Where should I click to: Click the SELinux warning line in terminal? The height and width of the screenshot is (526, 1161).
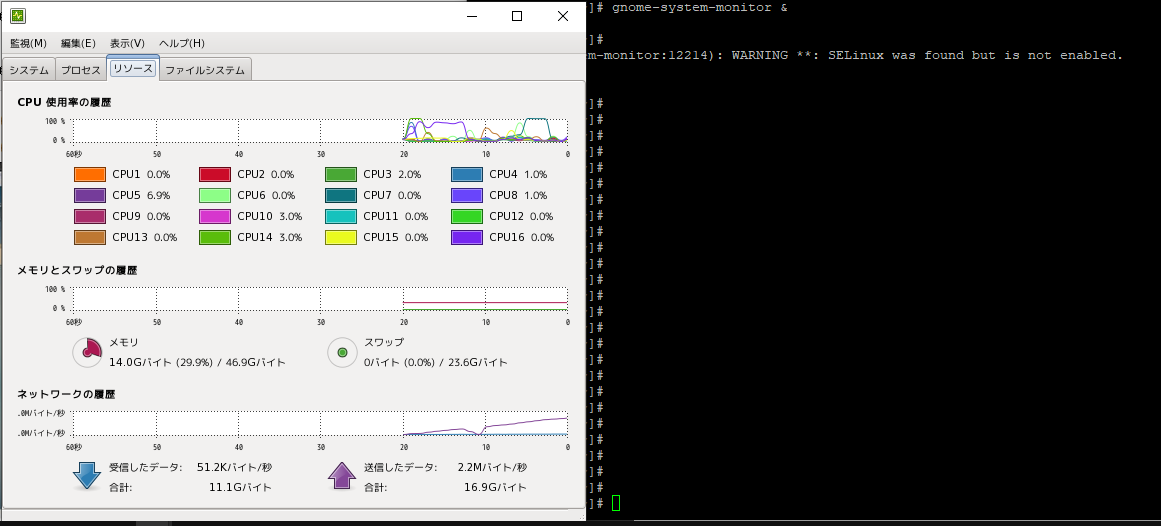coord(856,56)
